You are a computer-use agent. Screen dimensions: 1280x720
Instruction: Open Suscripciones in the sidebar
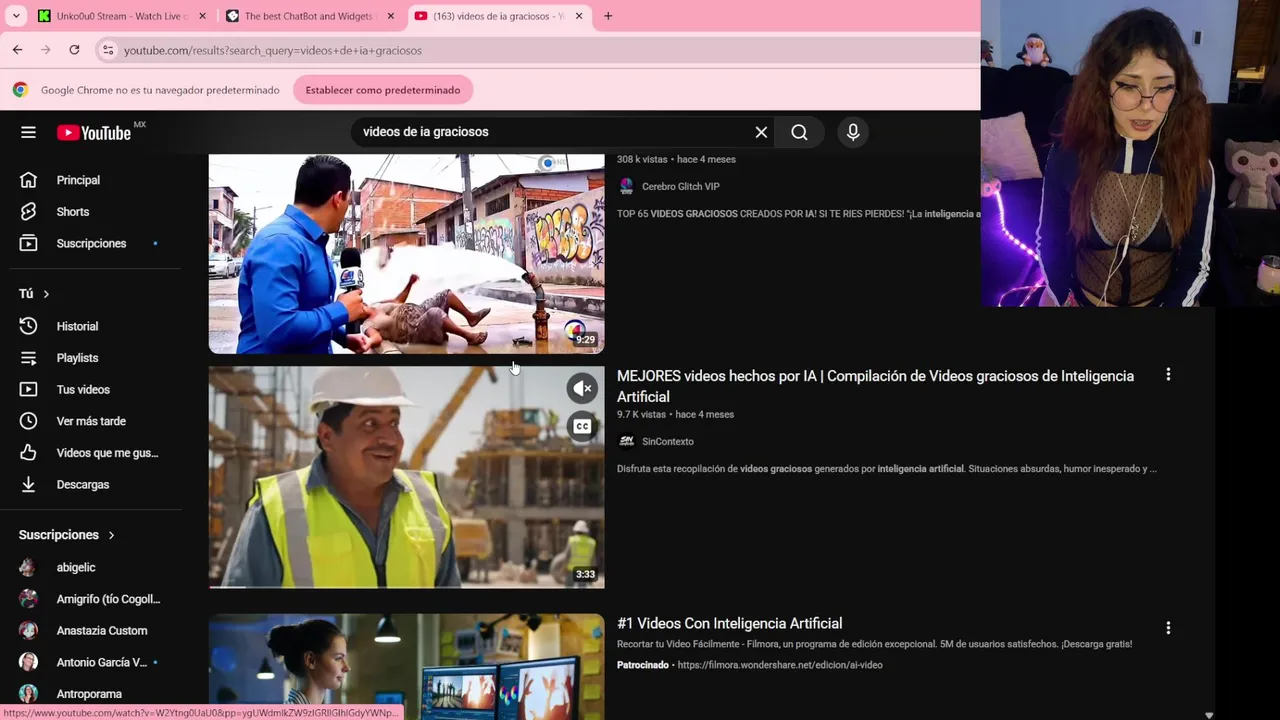91,243
